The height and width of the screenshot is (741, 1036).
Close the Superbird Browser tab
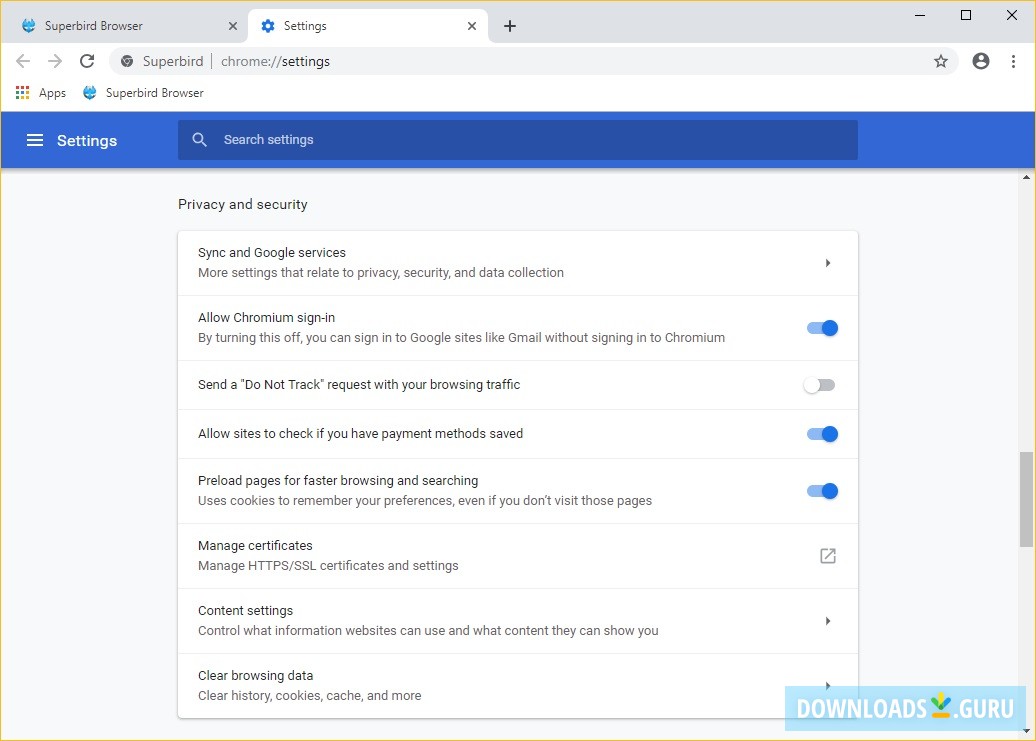233,26
